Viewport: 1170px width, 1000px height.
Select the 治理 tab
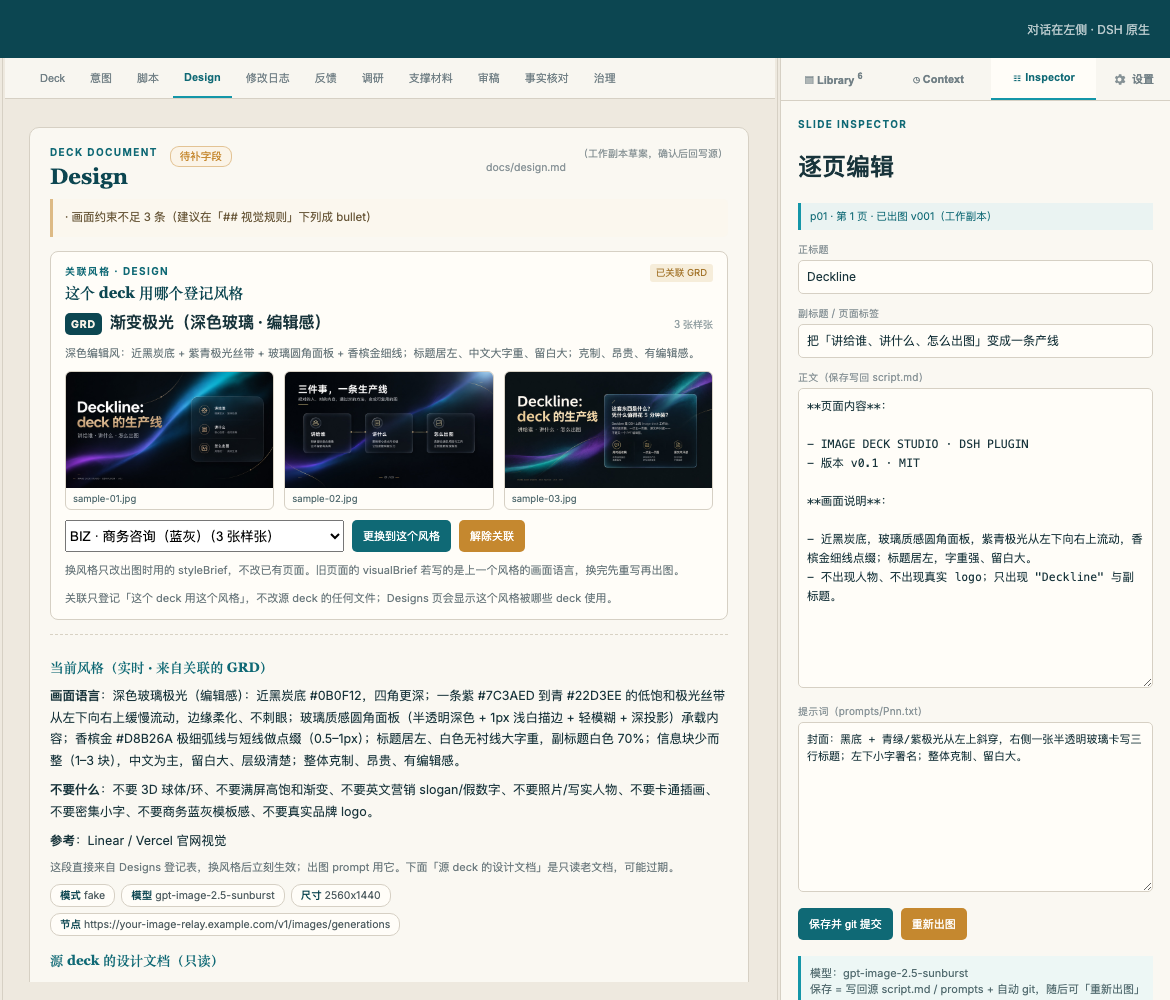pyautogui.click(x=604, y=78)
